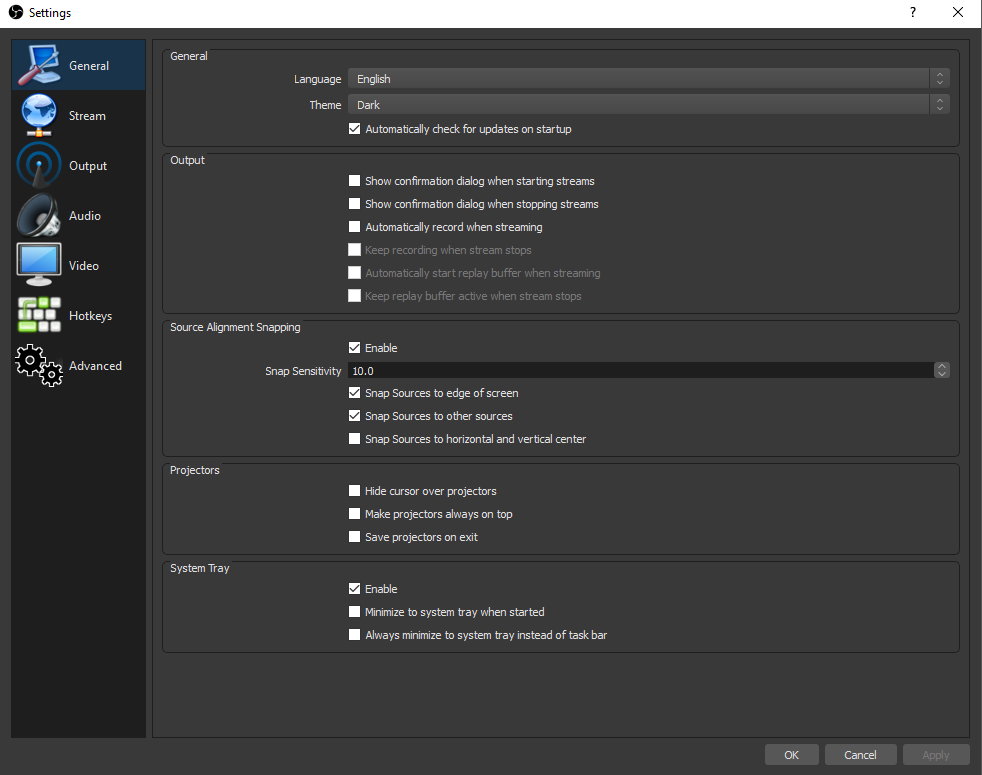Select the Hotkeys keyboard icon
982x775 pixels.
click(x=39, y=315)
